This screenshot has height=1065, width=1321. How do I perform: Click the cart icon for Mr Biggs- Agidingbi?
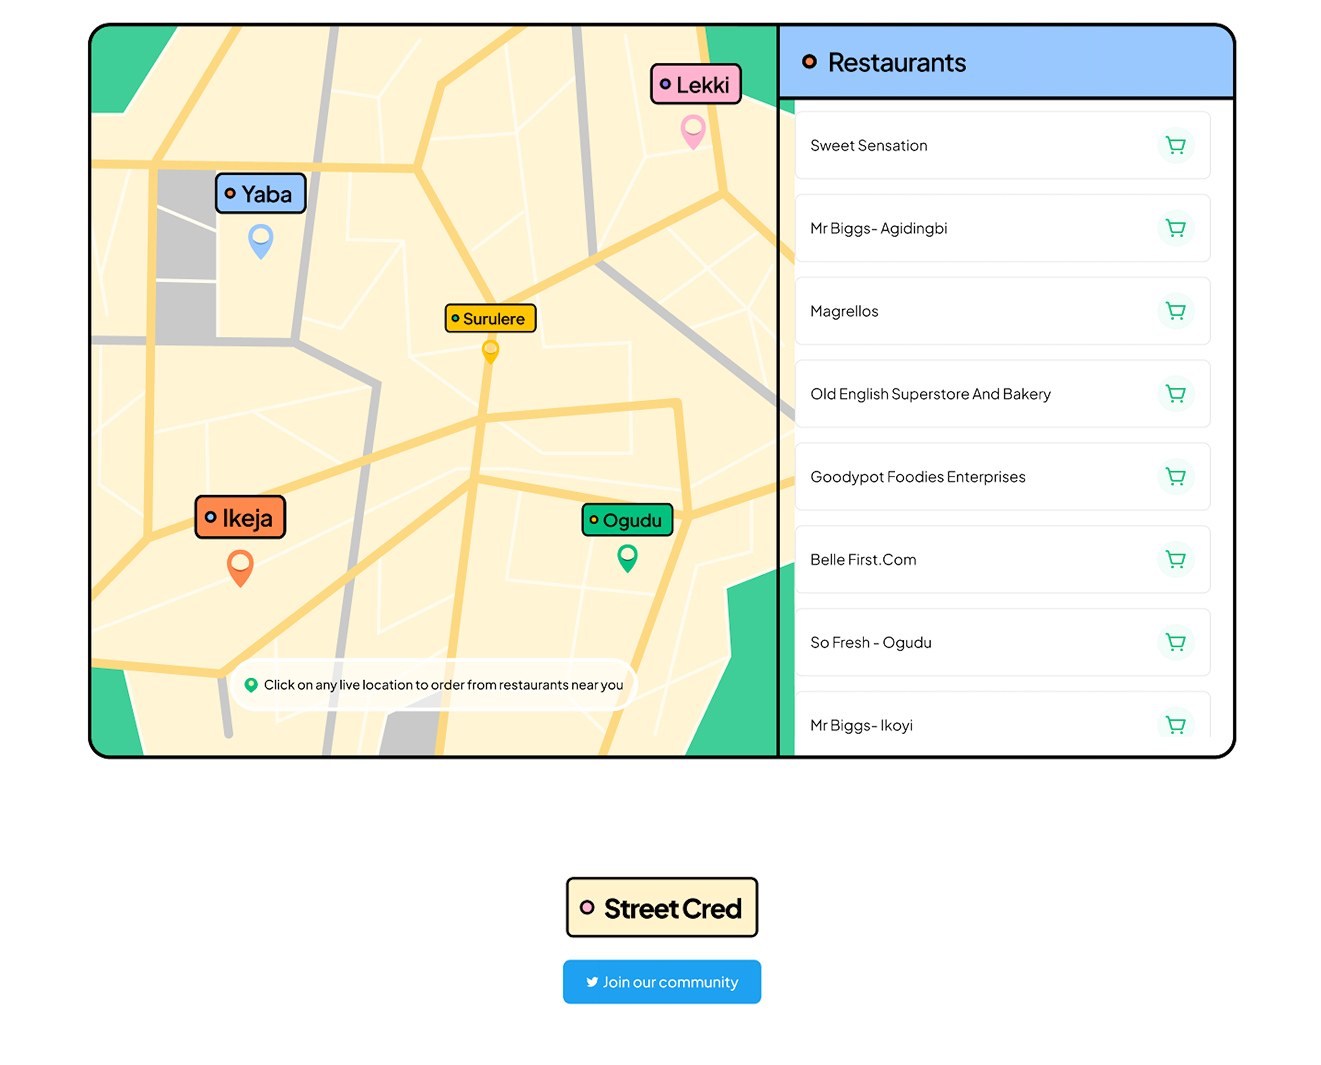click(1175, 229)
